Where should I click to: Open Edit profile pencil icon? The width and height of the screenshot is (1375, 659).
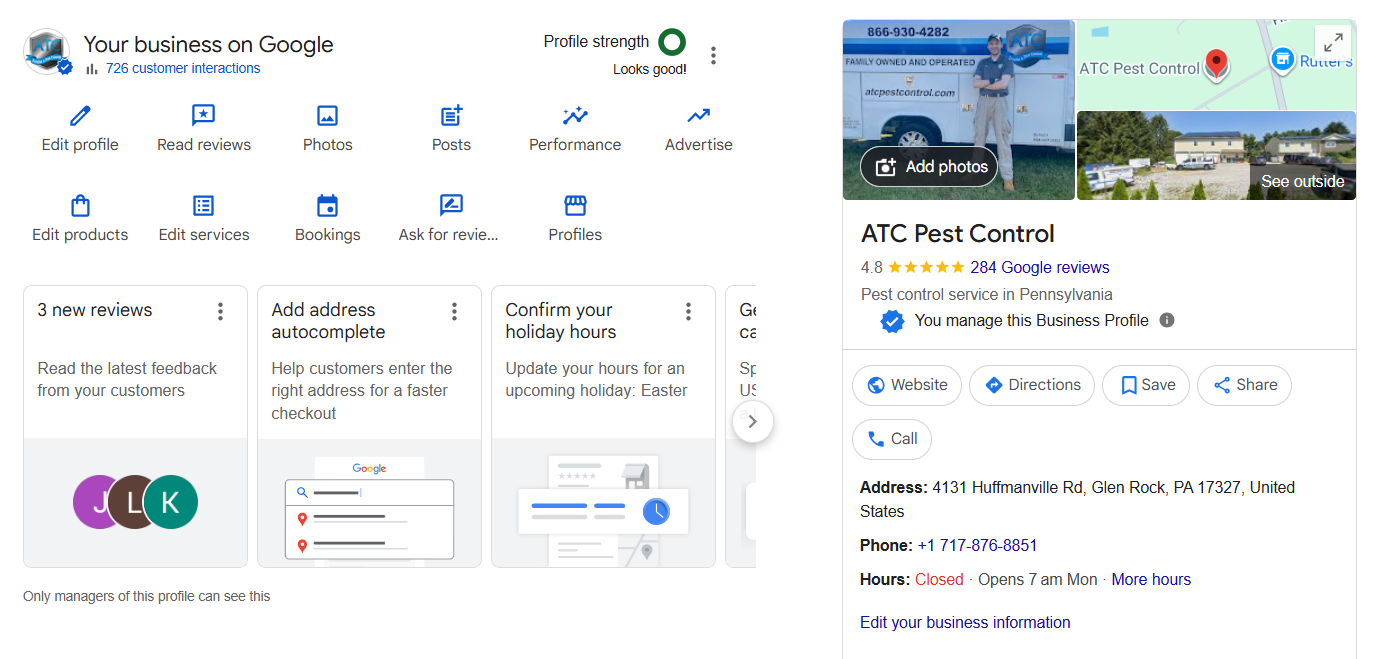80,116
